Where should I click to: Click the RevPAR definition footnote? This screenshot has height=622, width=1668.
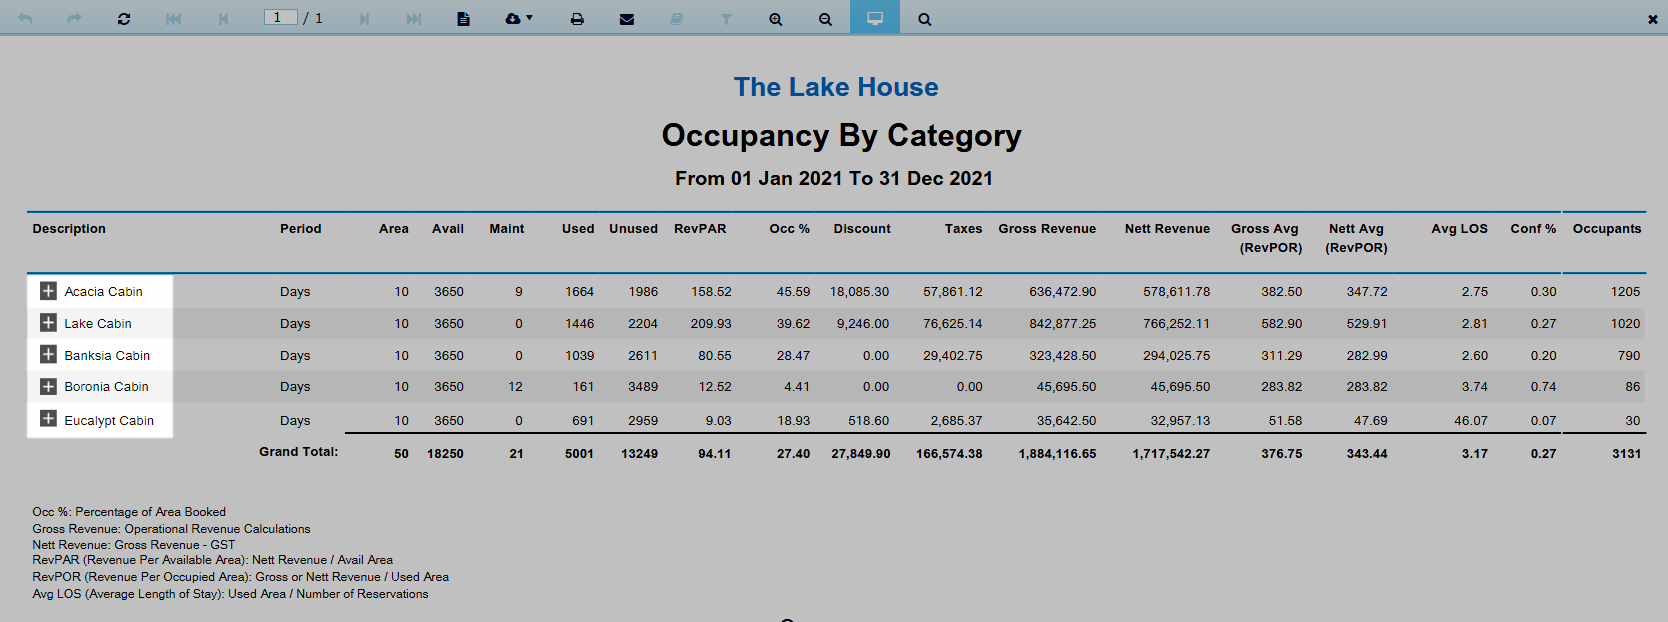pyautogui.click(x=212, y=560)
